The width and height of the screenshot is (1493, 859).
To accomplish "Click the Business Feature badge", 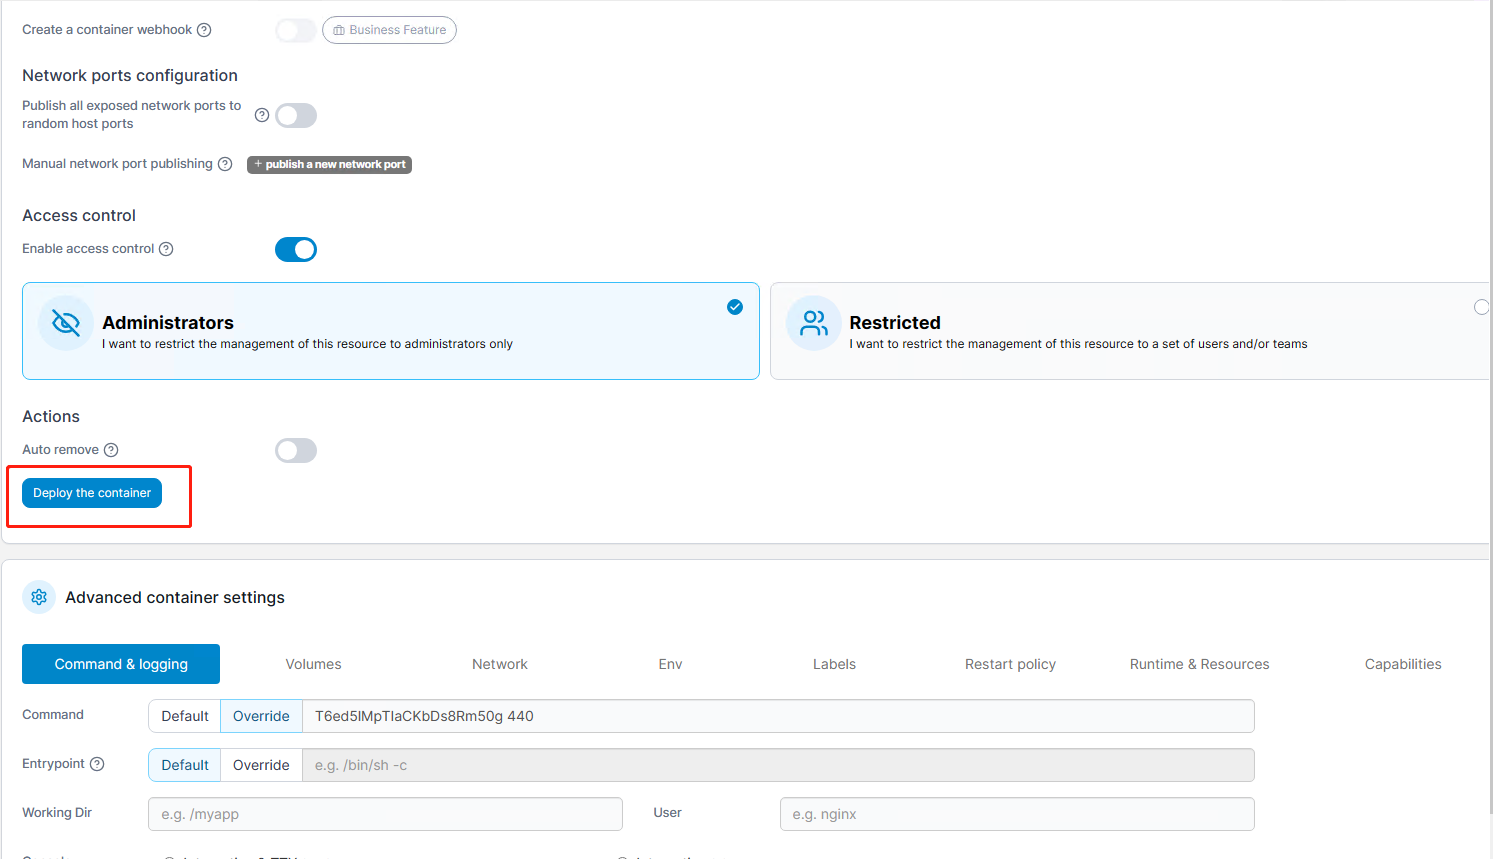I will tap(389, 30).
